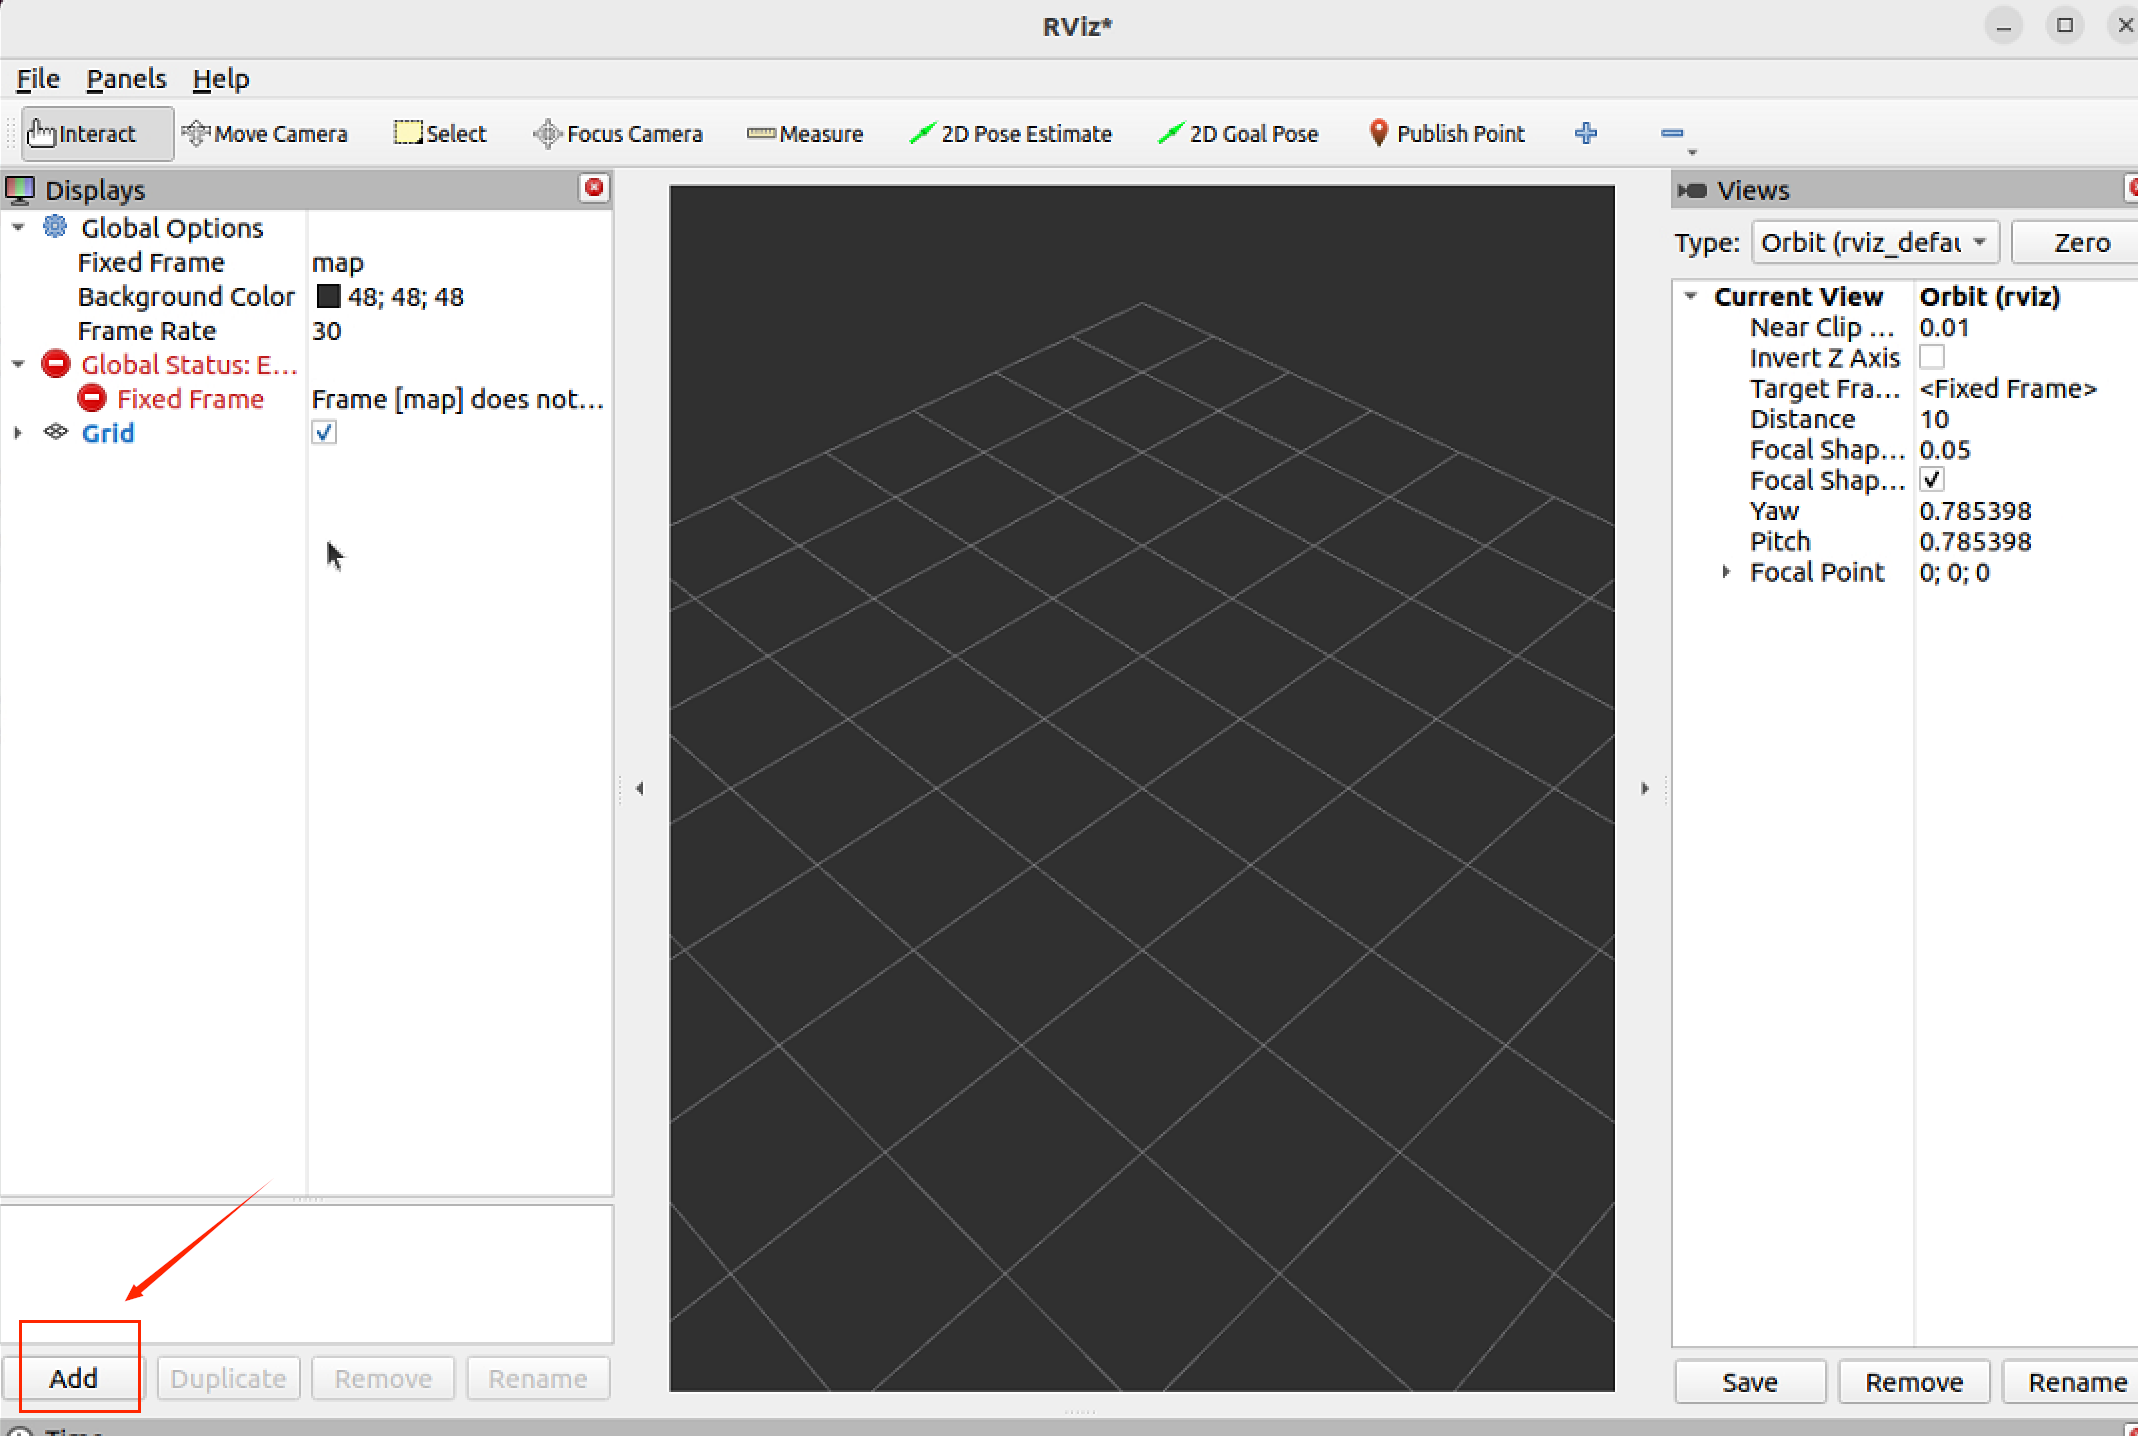
Task: Toggle the Grid display checkbox
Action: click(x=324, y=433)
